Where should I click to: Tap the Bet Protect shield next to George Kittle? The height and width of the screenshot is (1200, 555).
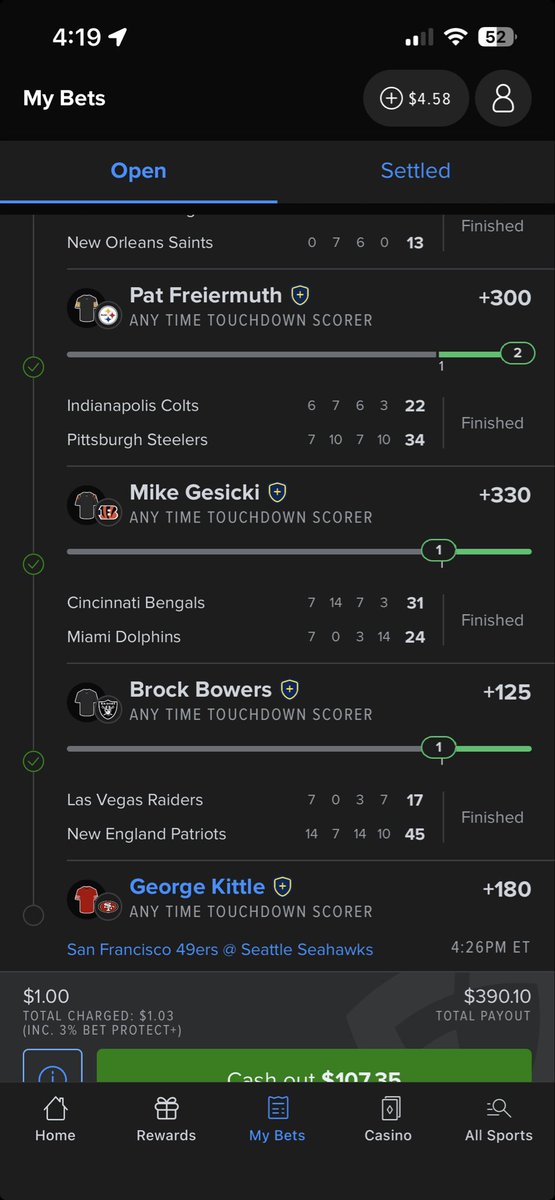(x=283, y=886)
